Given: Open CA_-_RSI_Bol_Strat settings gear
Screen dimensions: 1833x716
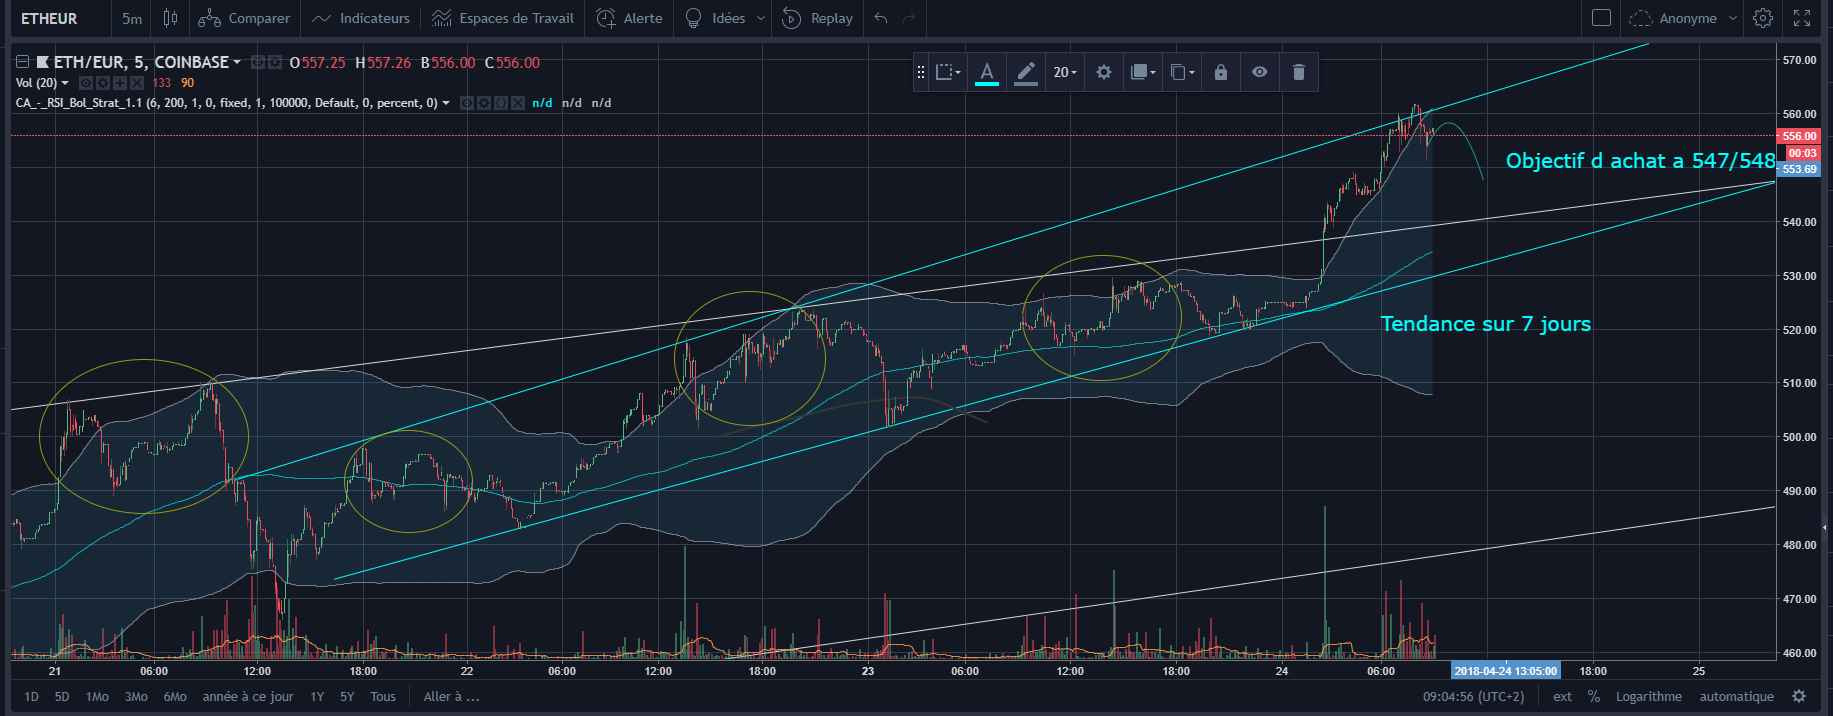Looking at the screenshot, I should [483, 103].
